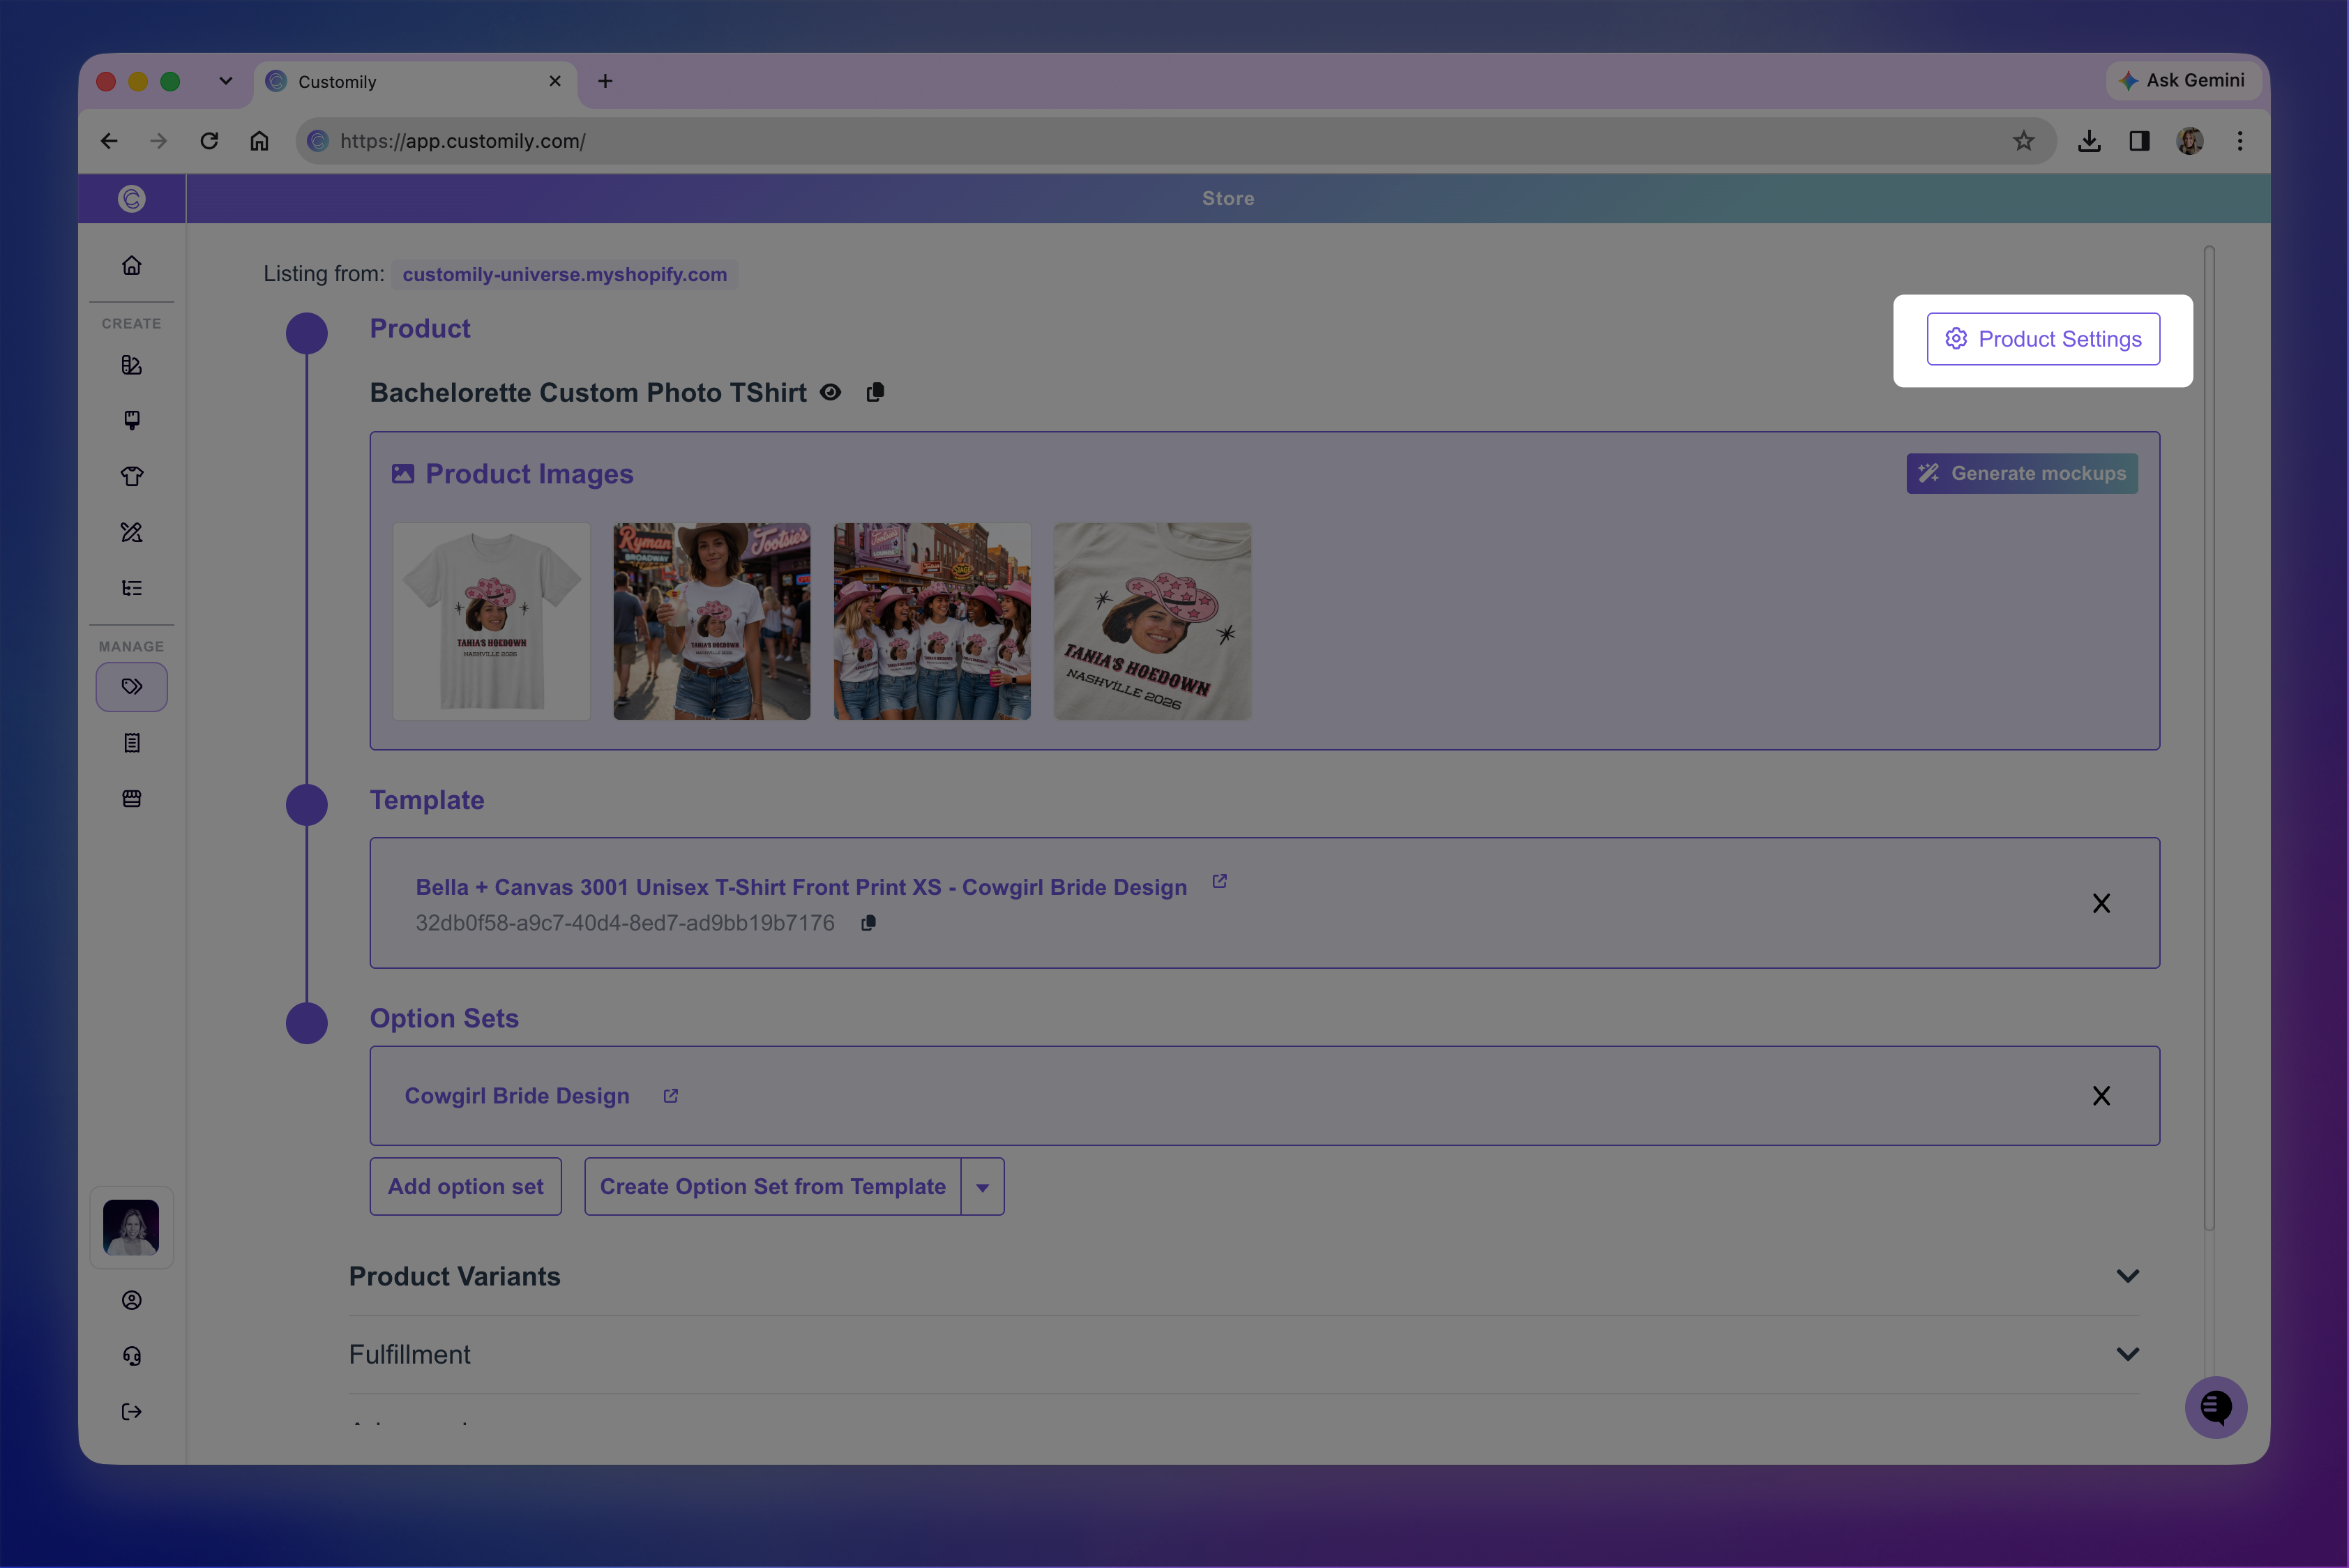This screenshot has width=2349, height=1568.
Task: Switch to the Customily browser tab
Action: (416, 82)
